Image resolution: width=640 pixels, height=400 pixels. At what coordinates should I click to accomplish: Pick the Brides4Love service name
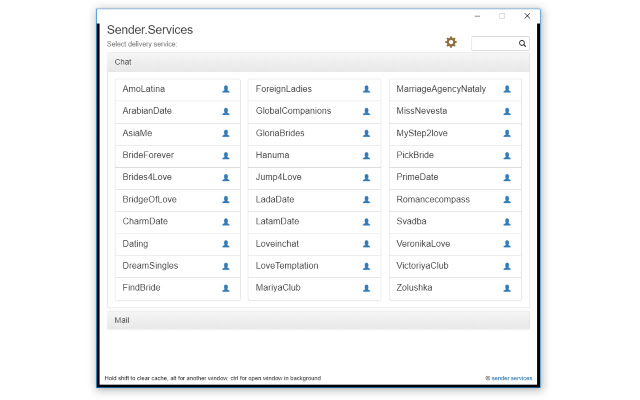click(147, 177)
